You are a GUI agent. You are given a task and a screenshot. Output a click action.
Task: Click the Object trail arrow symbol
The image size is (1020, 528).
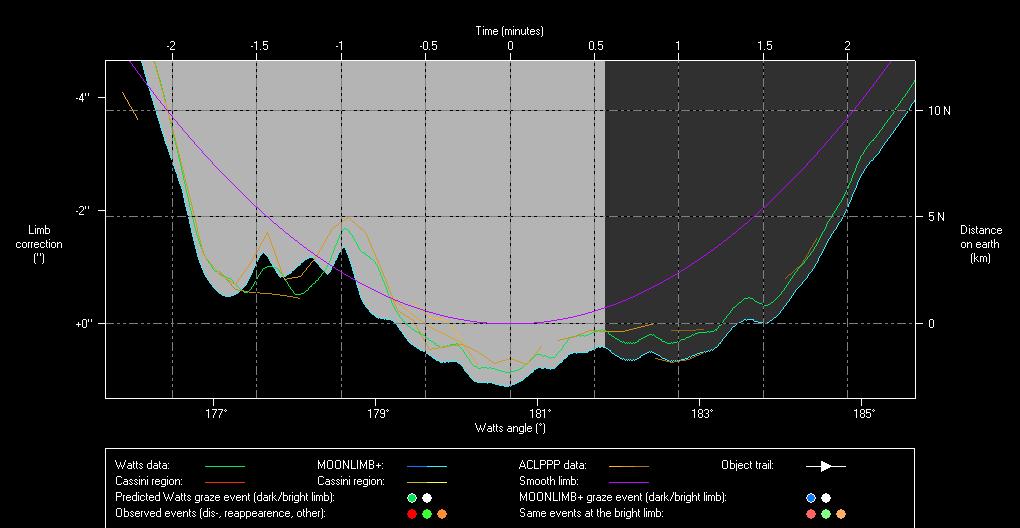pyautogui.click(x=826, y=466)
